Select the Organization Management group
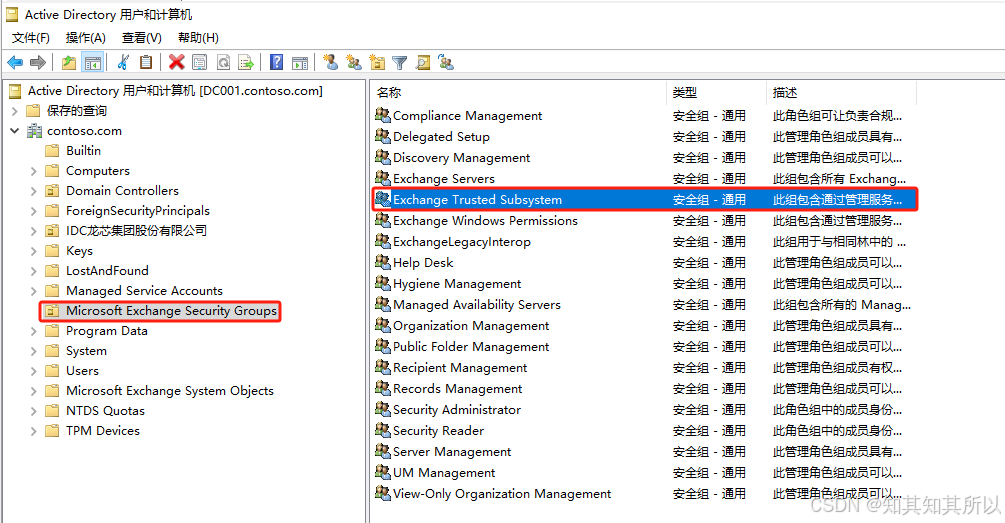 (471, 326)
